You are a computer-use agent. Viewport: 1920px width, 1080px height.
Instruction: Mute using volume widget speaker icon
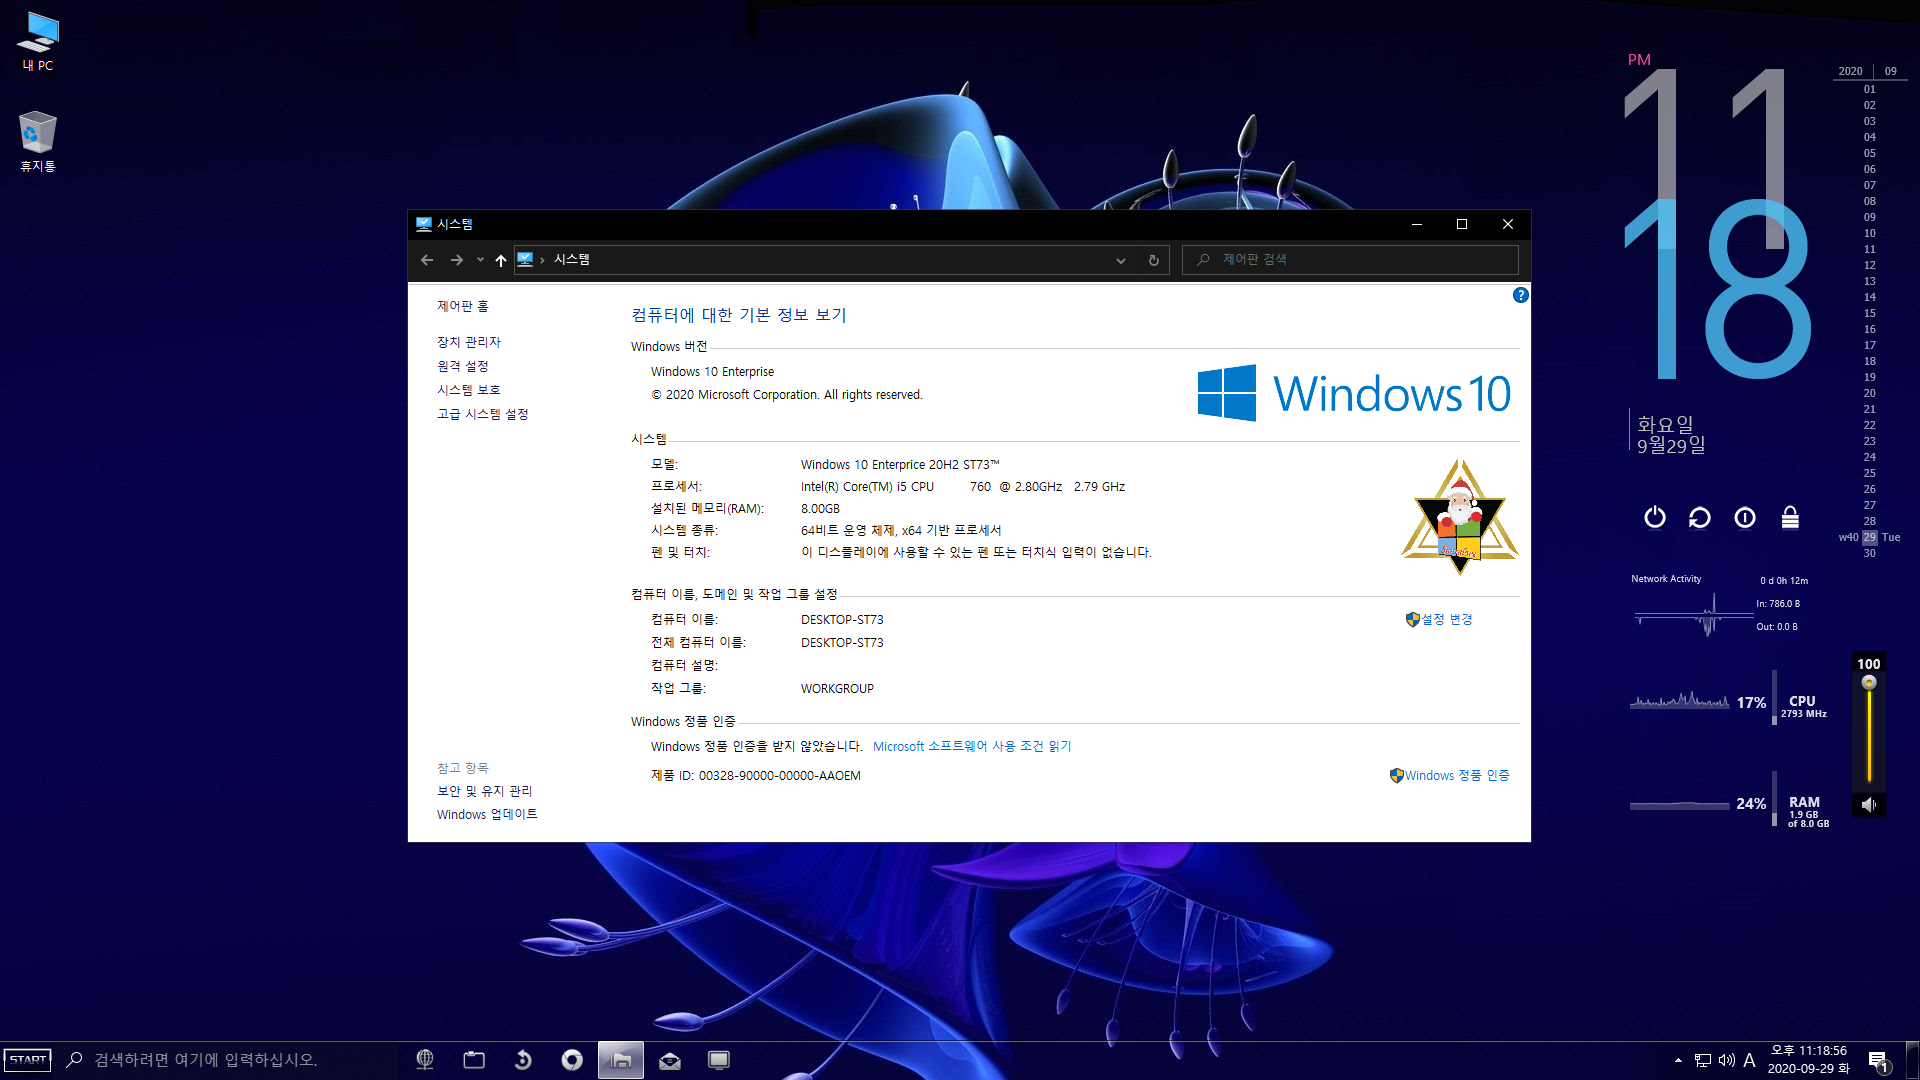point(1869,804)
